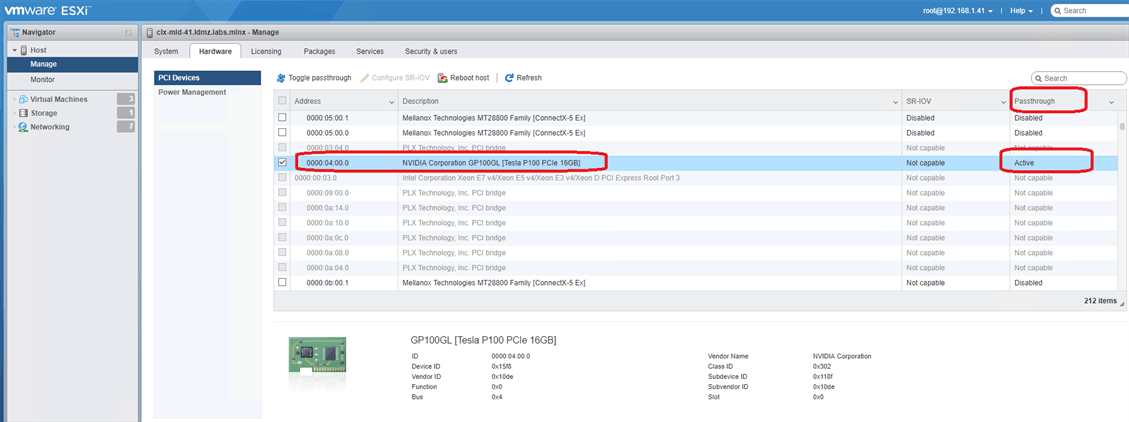Click the Virtual Machines count badge 3
The height and width of the screenshot is (422, 1129).
126,99
